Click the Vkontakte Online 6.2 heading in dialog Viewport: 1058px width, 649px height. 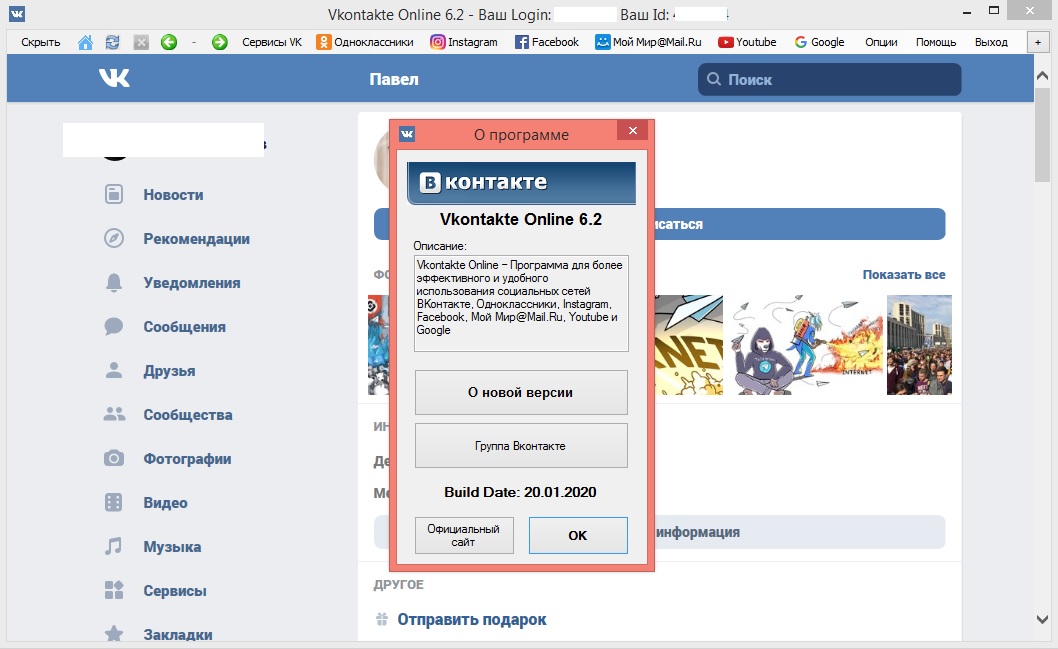521,219
